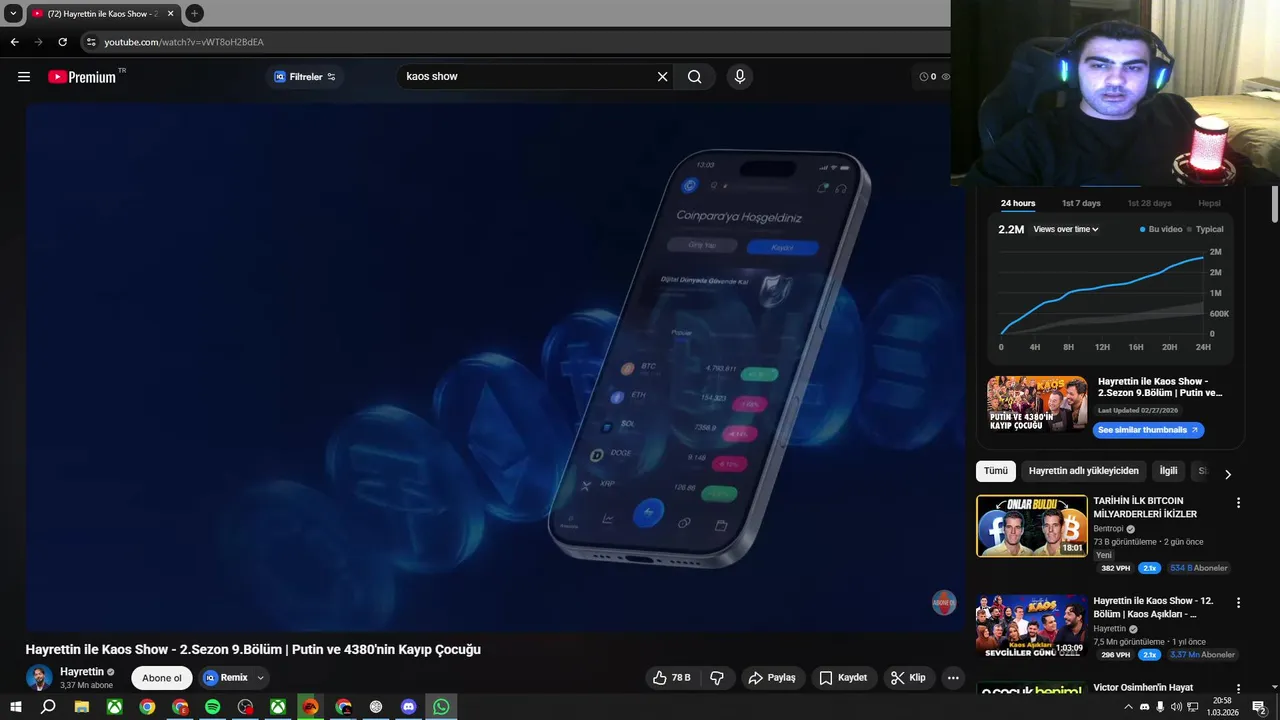Click the '382 VPH' badge

coord(1115,568)
